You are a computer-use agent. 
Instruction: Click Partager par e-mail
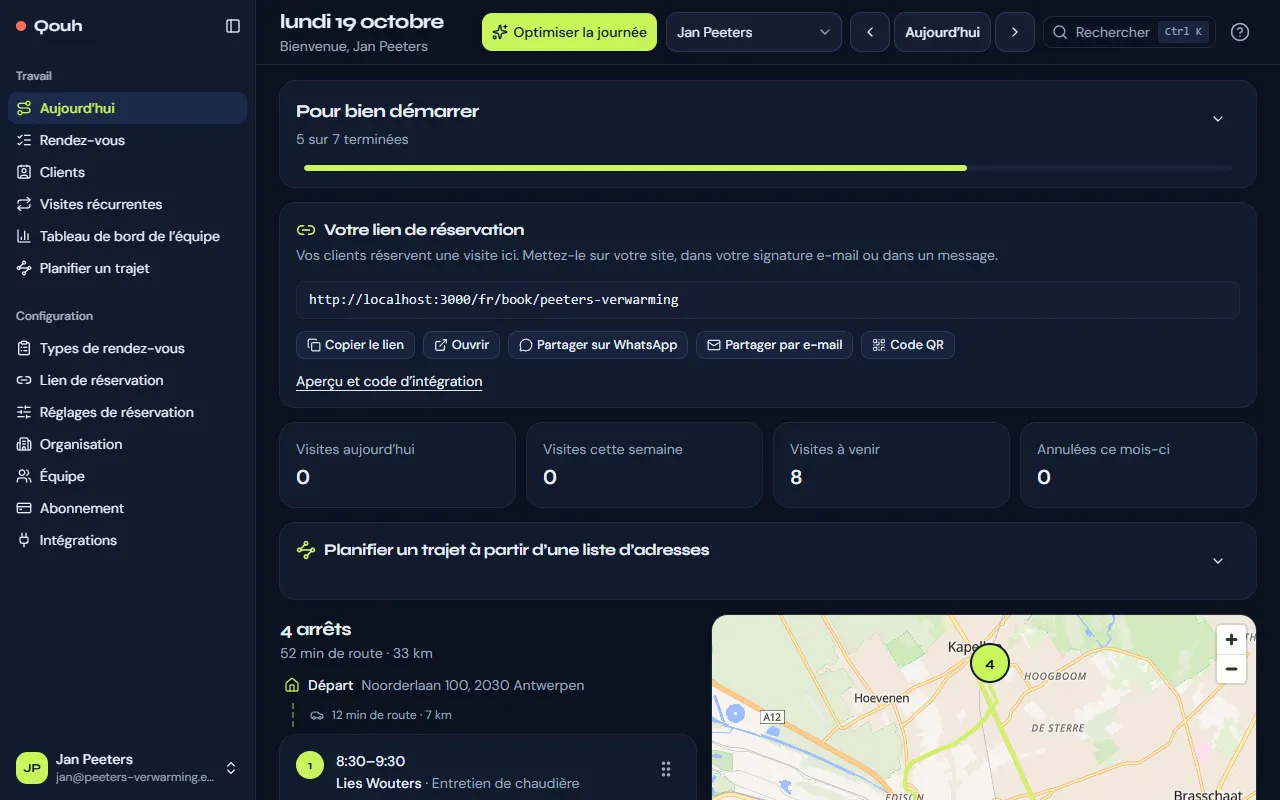(775, 345)
